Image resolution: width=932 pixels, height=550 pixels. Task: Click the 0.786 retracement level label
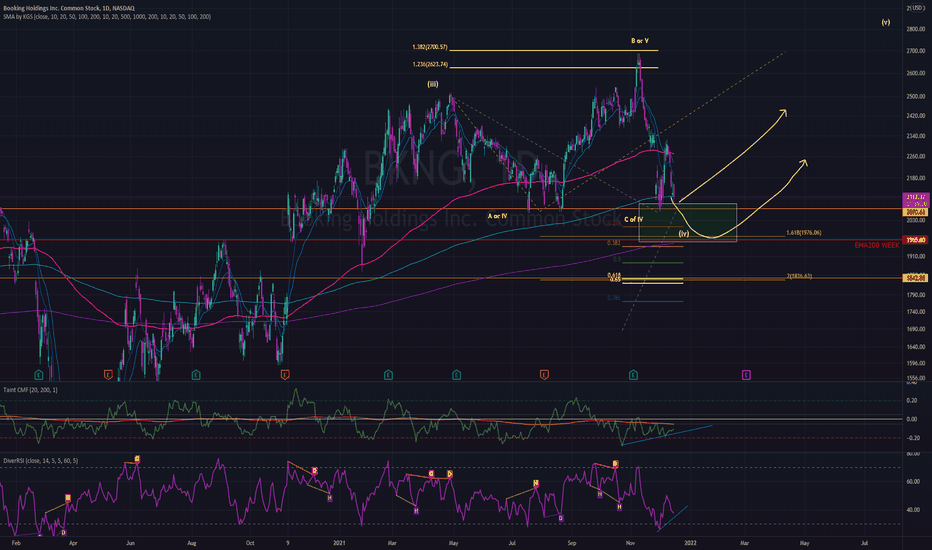[614, 298]
